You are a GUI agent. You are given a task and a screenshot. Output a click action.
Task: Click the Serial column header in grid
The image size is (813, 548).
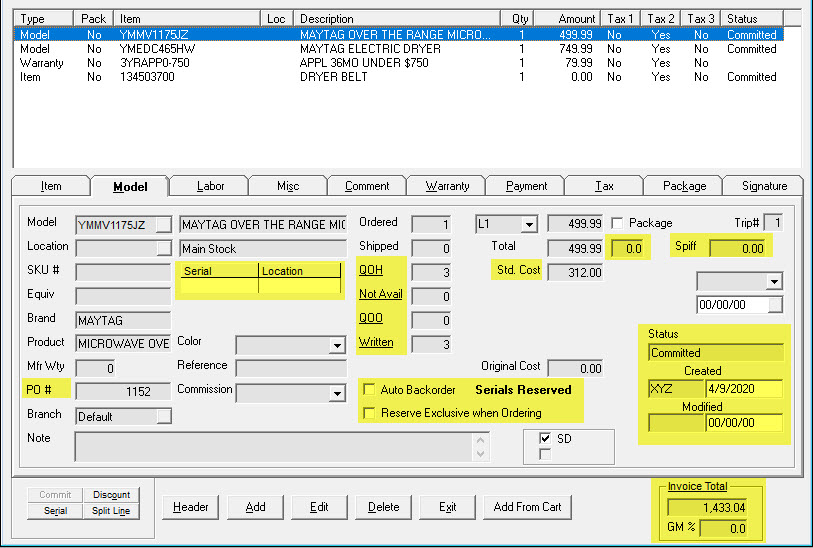(x=219, y=271)
